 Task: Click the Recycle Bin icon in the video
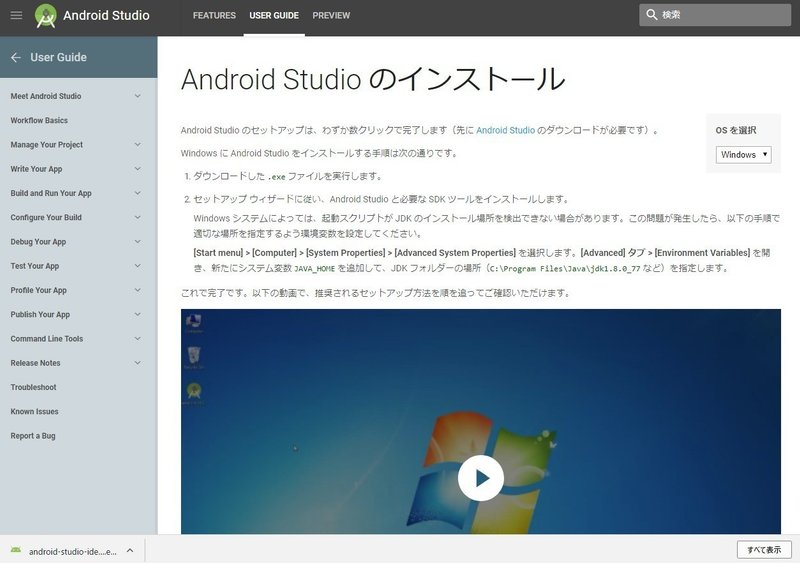click(194, 357)
